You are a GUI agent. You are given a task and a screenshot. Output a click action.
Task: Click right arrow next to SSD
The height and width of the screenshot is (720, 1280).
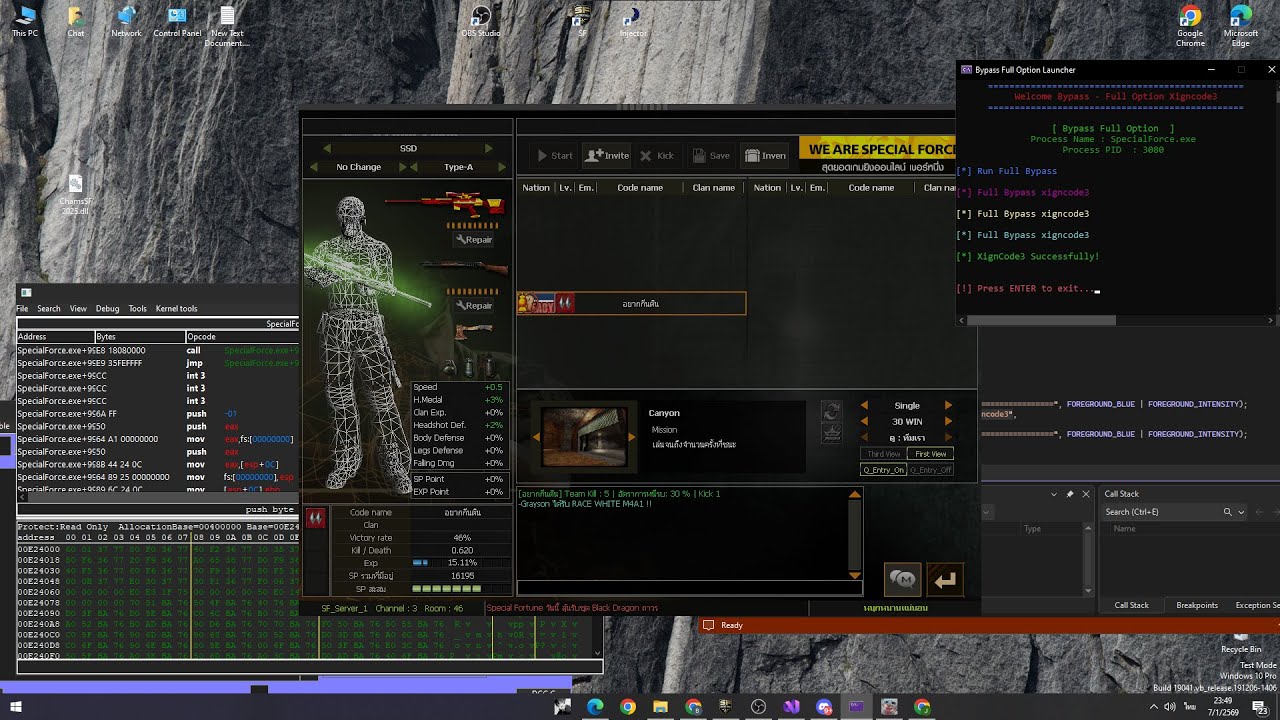coord(489,148)
